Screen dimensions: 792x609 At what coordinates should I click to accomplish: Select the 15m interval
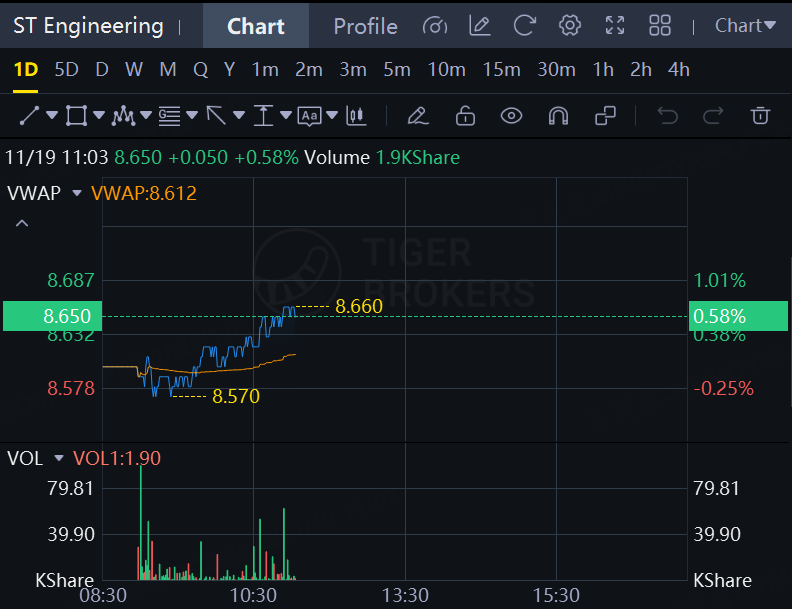[501, 70]
